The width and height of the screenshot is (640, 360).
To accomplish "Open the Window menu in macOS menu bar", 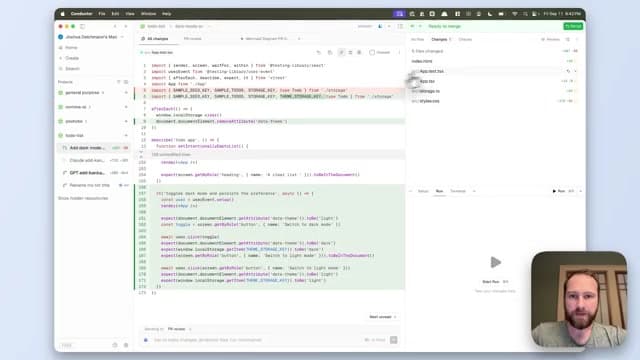I will tap(148, 14).
